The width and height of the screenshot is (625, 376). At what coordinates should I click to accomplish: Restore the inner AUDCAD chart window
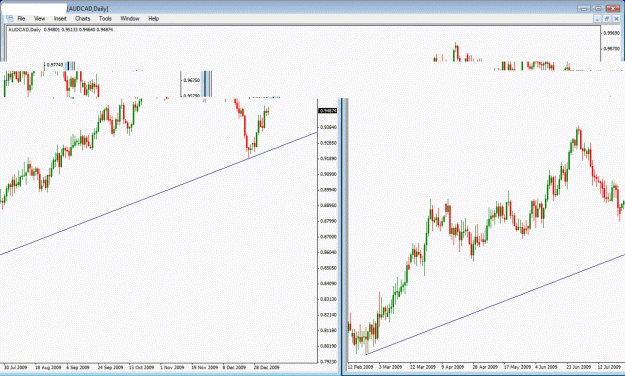(607, 19)
